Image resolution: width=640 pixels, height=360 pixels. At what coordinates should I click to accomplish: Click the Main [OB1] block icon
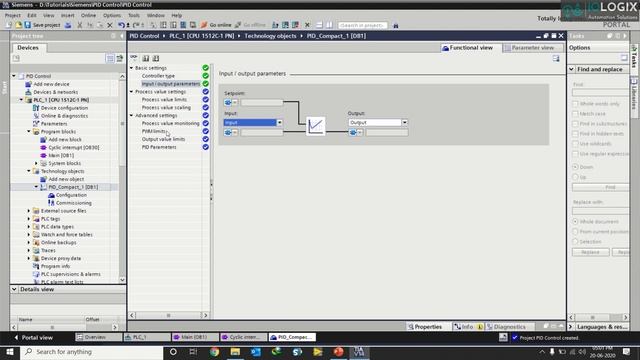43,156
